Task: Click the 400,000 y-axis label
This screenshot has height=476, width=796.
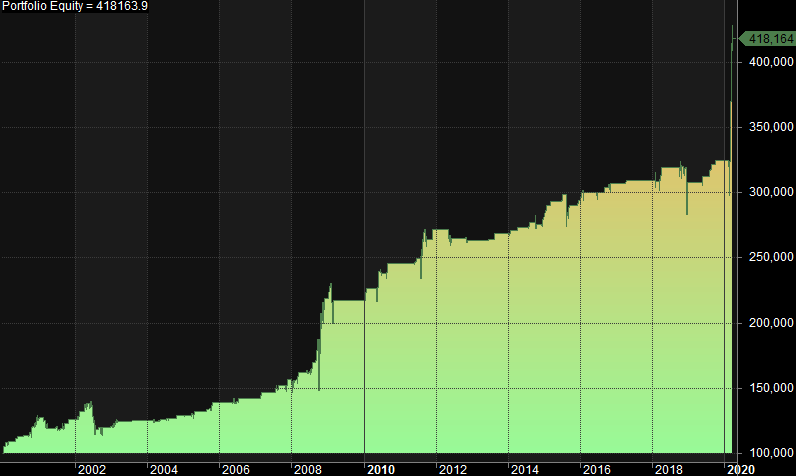Action: point(768,63)
